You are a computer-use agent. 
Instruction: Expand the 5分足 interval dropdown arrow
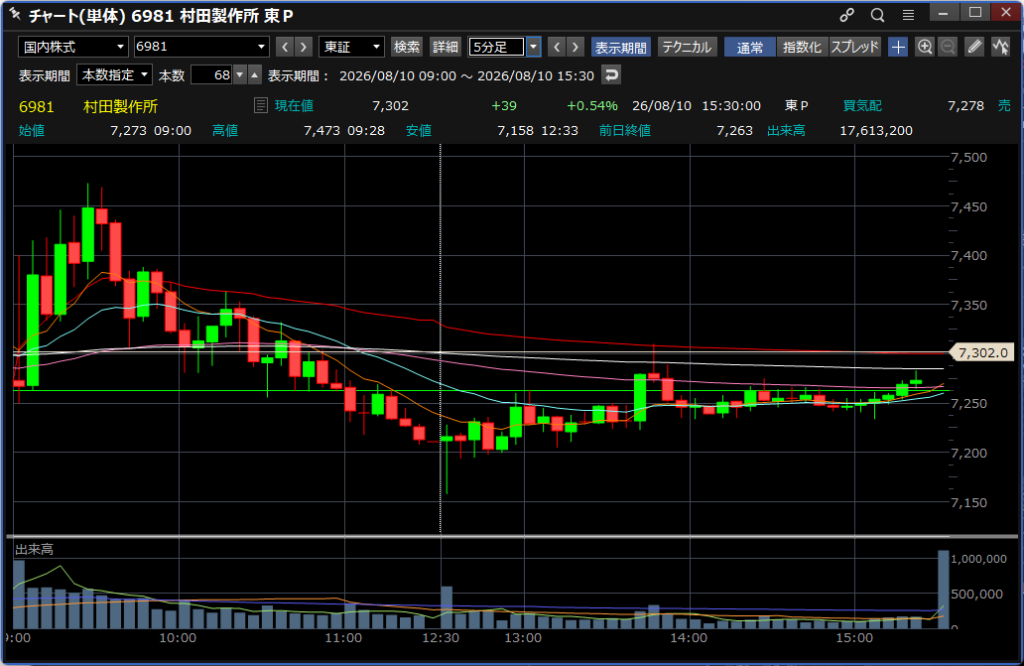(x=534, y=47)
